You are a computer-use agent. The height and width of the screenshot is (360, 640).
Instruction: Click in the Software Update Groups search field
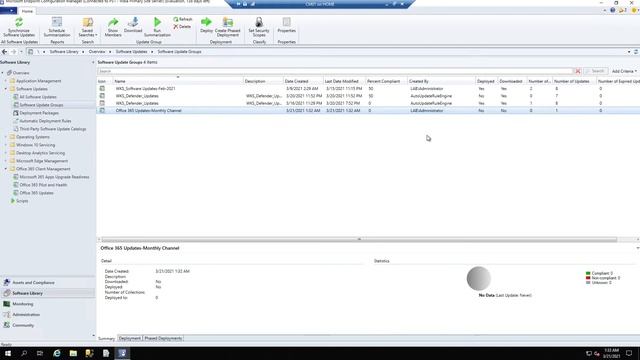[x=335, y=71]
